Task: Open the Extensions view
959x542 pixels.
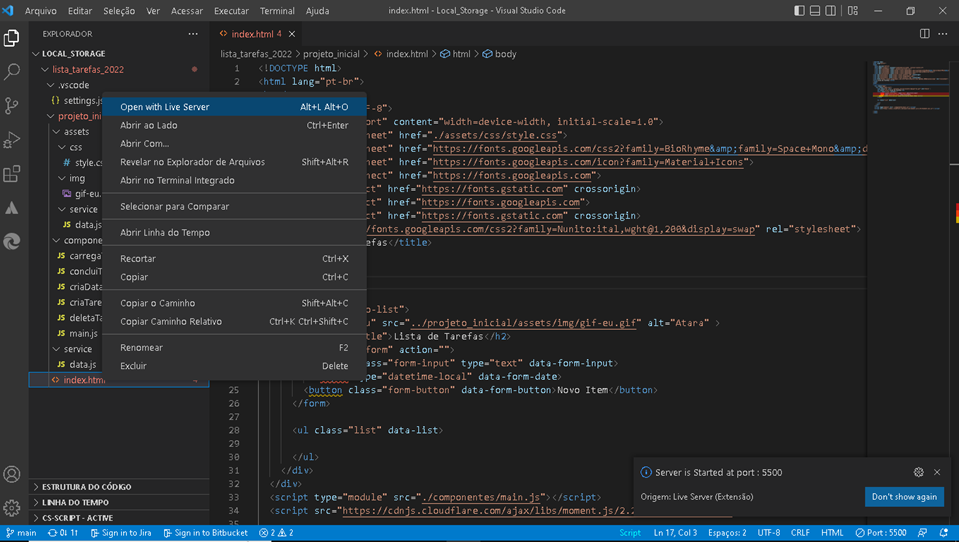Action: coord(12,174)
